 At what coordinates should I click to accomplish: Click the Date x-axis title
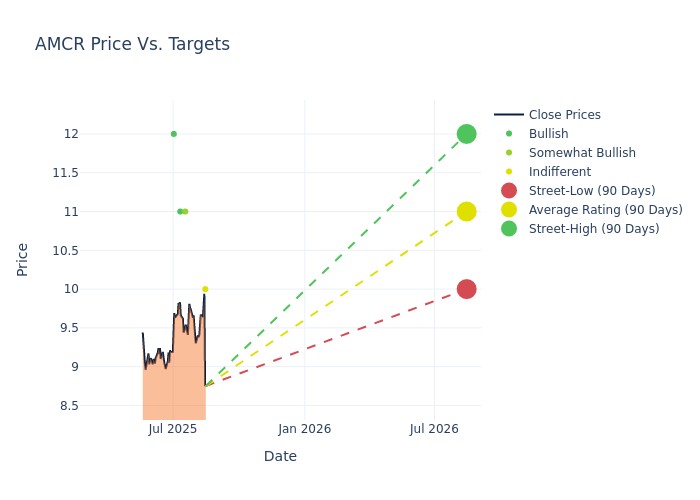pyautogui.click(x=280, y=457)
